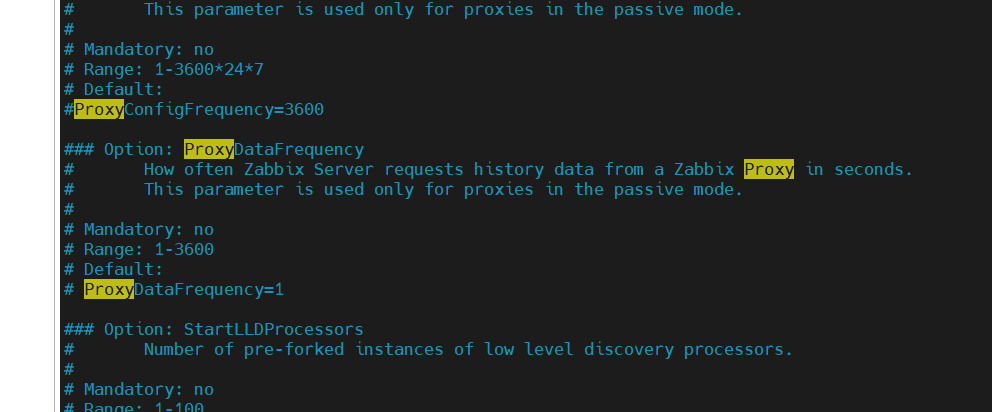Click "Mandatory: no" below the StartLLDProcessors description

point(138,389)
